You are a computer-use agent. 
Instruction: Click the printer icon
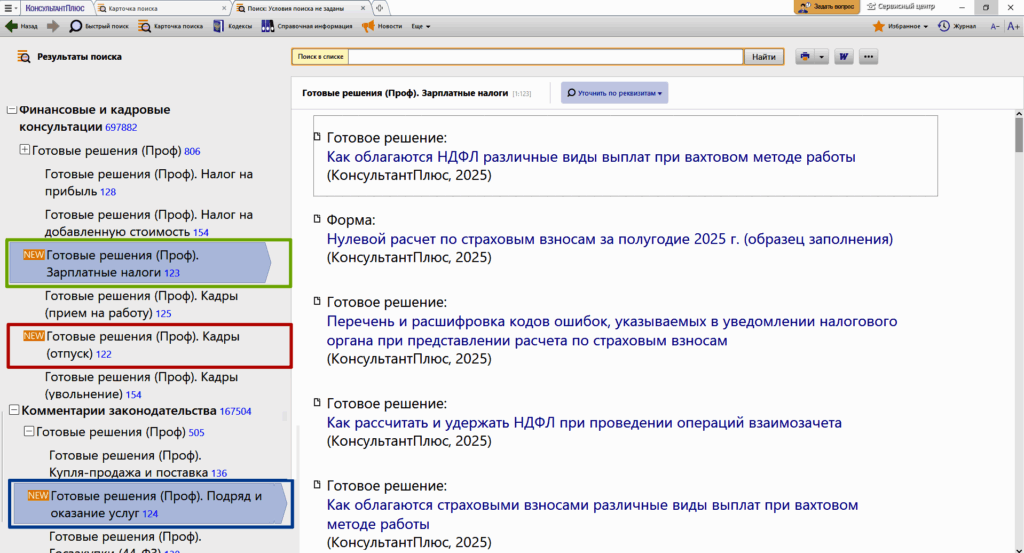806,57
